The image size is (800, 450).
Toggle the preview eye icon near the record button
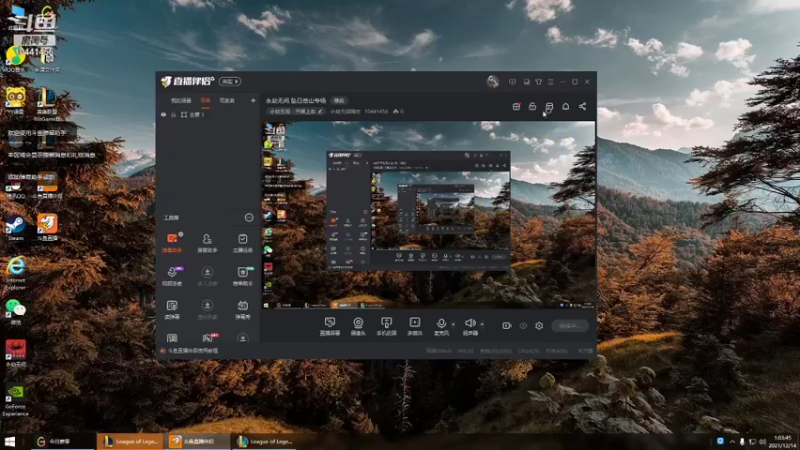click(523, 326)
